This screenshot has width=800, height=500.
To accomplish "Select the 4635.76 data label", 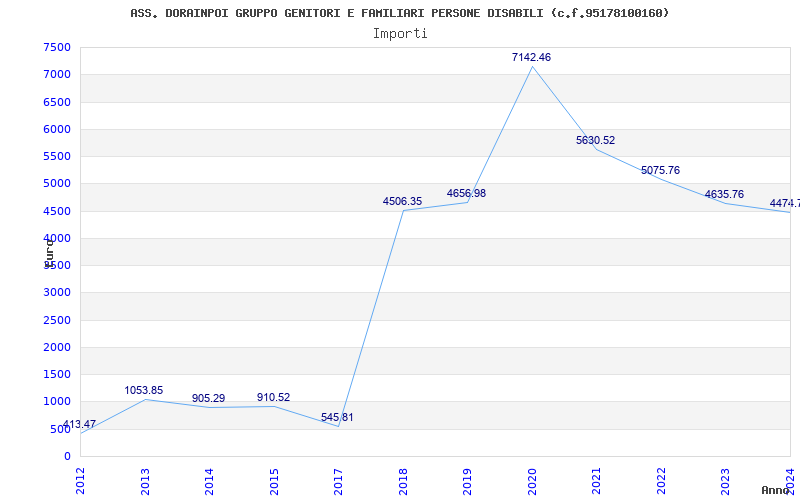I will point(724,194).
